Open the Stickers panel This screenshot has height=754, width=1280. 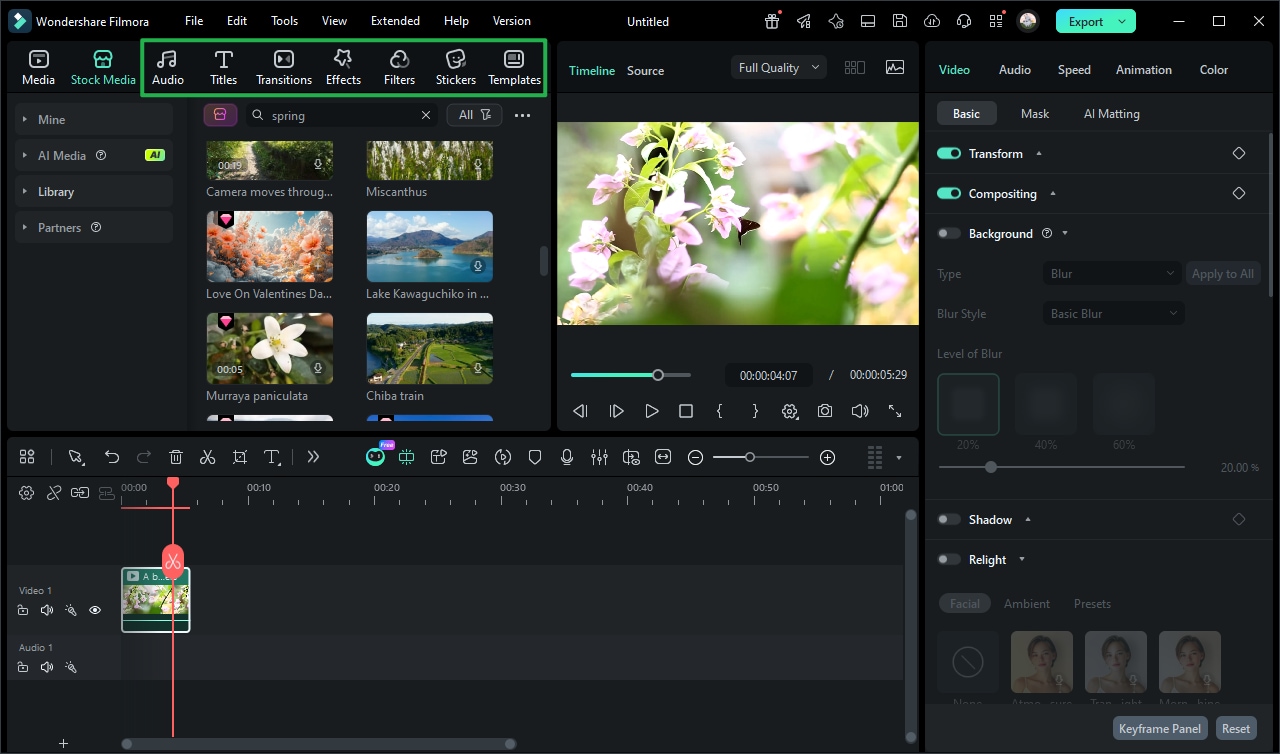click(456, 67)
